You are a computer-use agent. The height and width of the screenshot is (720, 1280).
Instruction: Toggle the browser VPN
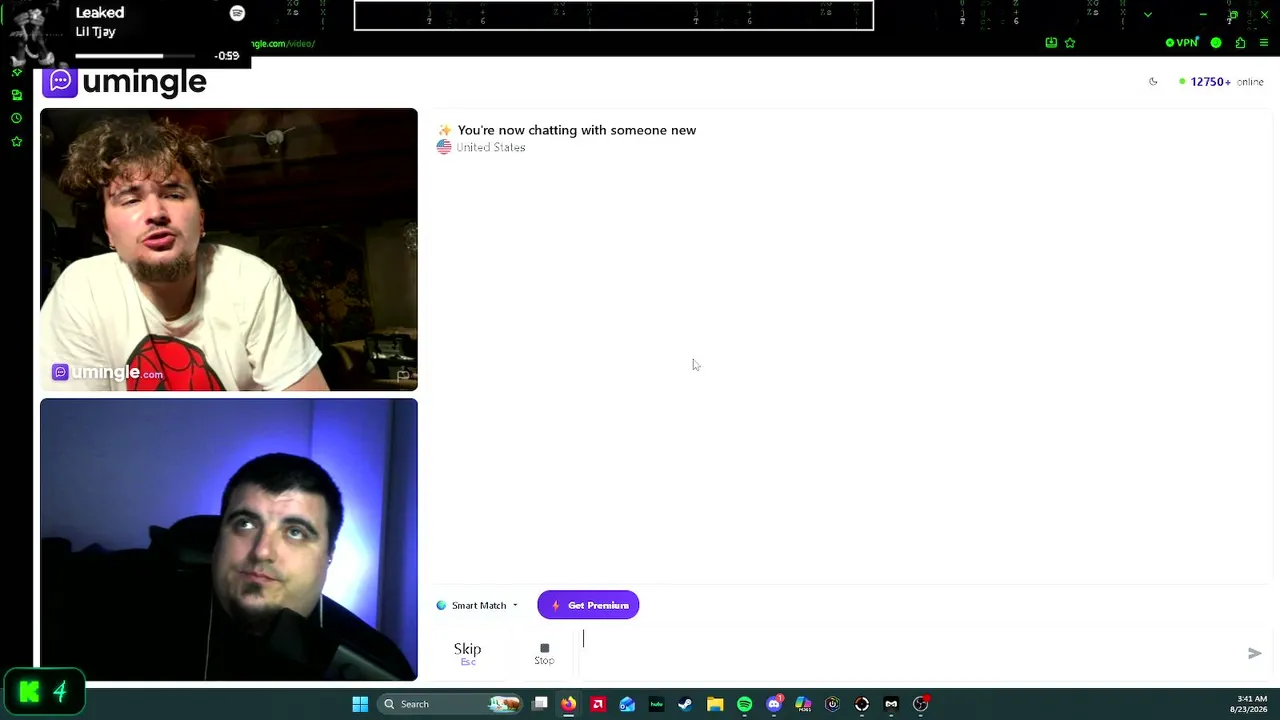[x=1182, y=43]
